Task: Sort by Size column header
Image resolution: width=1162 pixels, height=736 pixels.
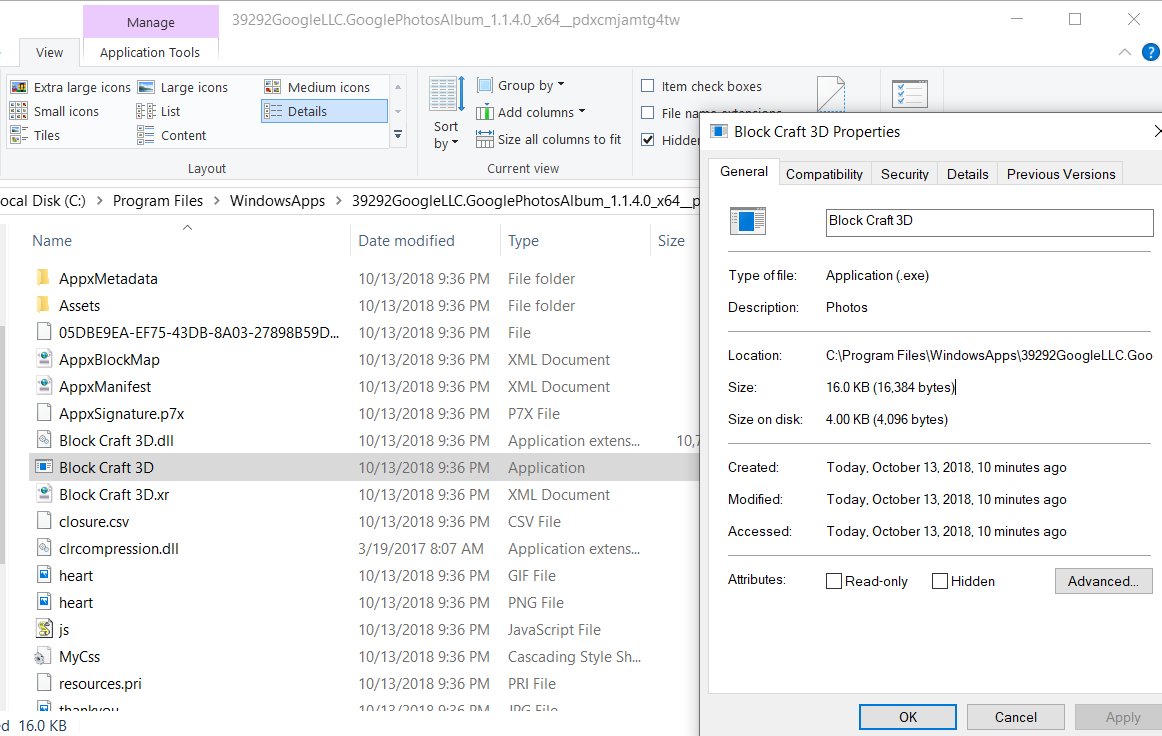Action: tap(671, 241)
